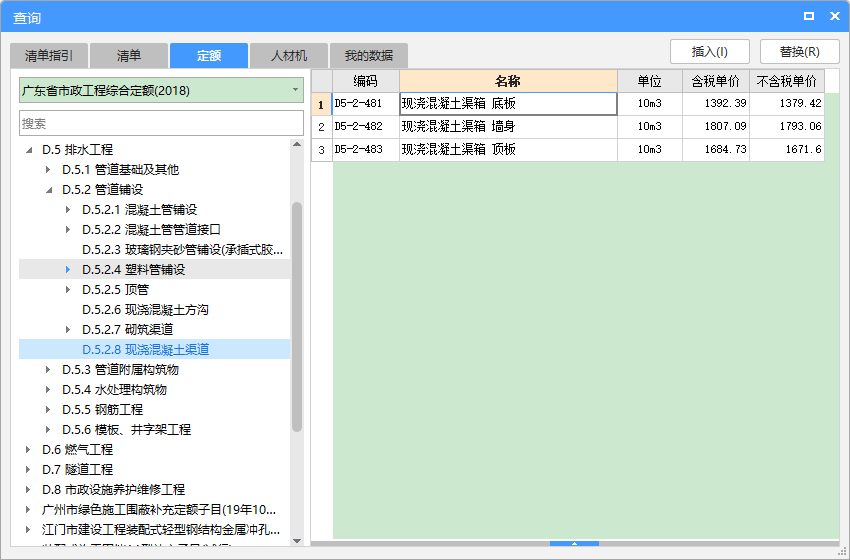850x560 pixels.
Task: Select D.5.2.6 现浇混凝土方沟 tree item
Action: click(x=145, y=310)
